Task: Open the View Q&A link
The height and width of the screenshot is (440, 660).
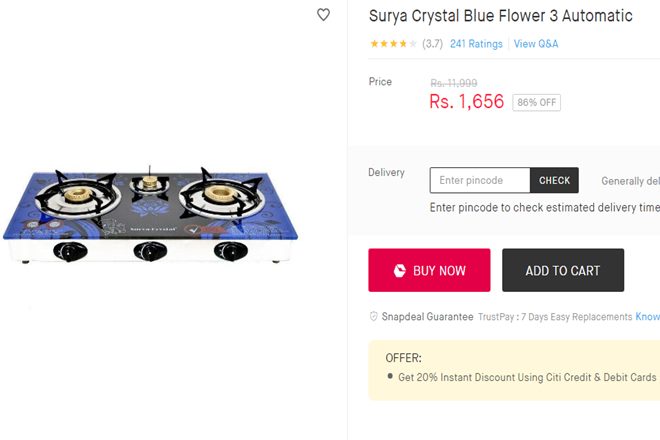Action: (536, 44)
